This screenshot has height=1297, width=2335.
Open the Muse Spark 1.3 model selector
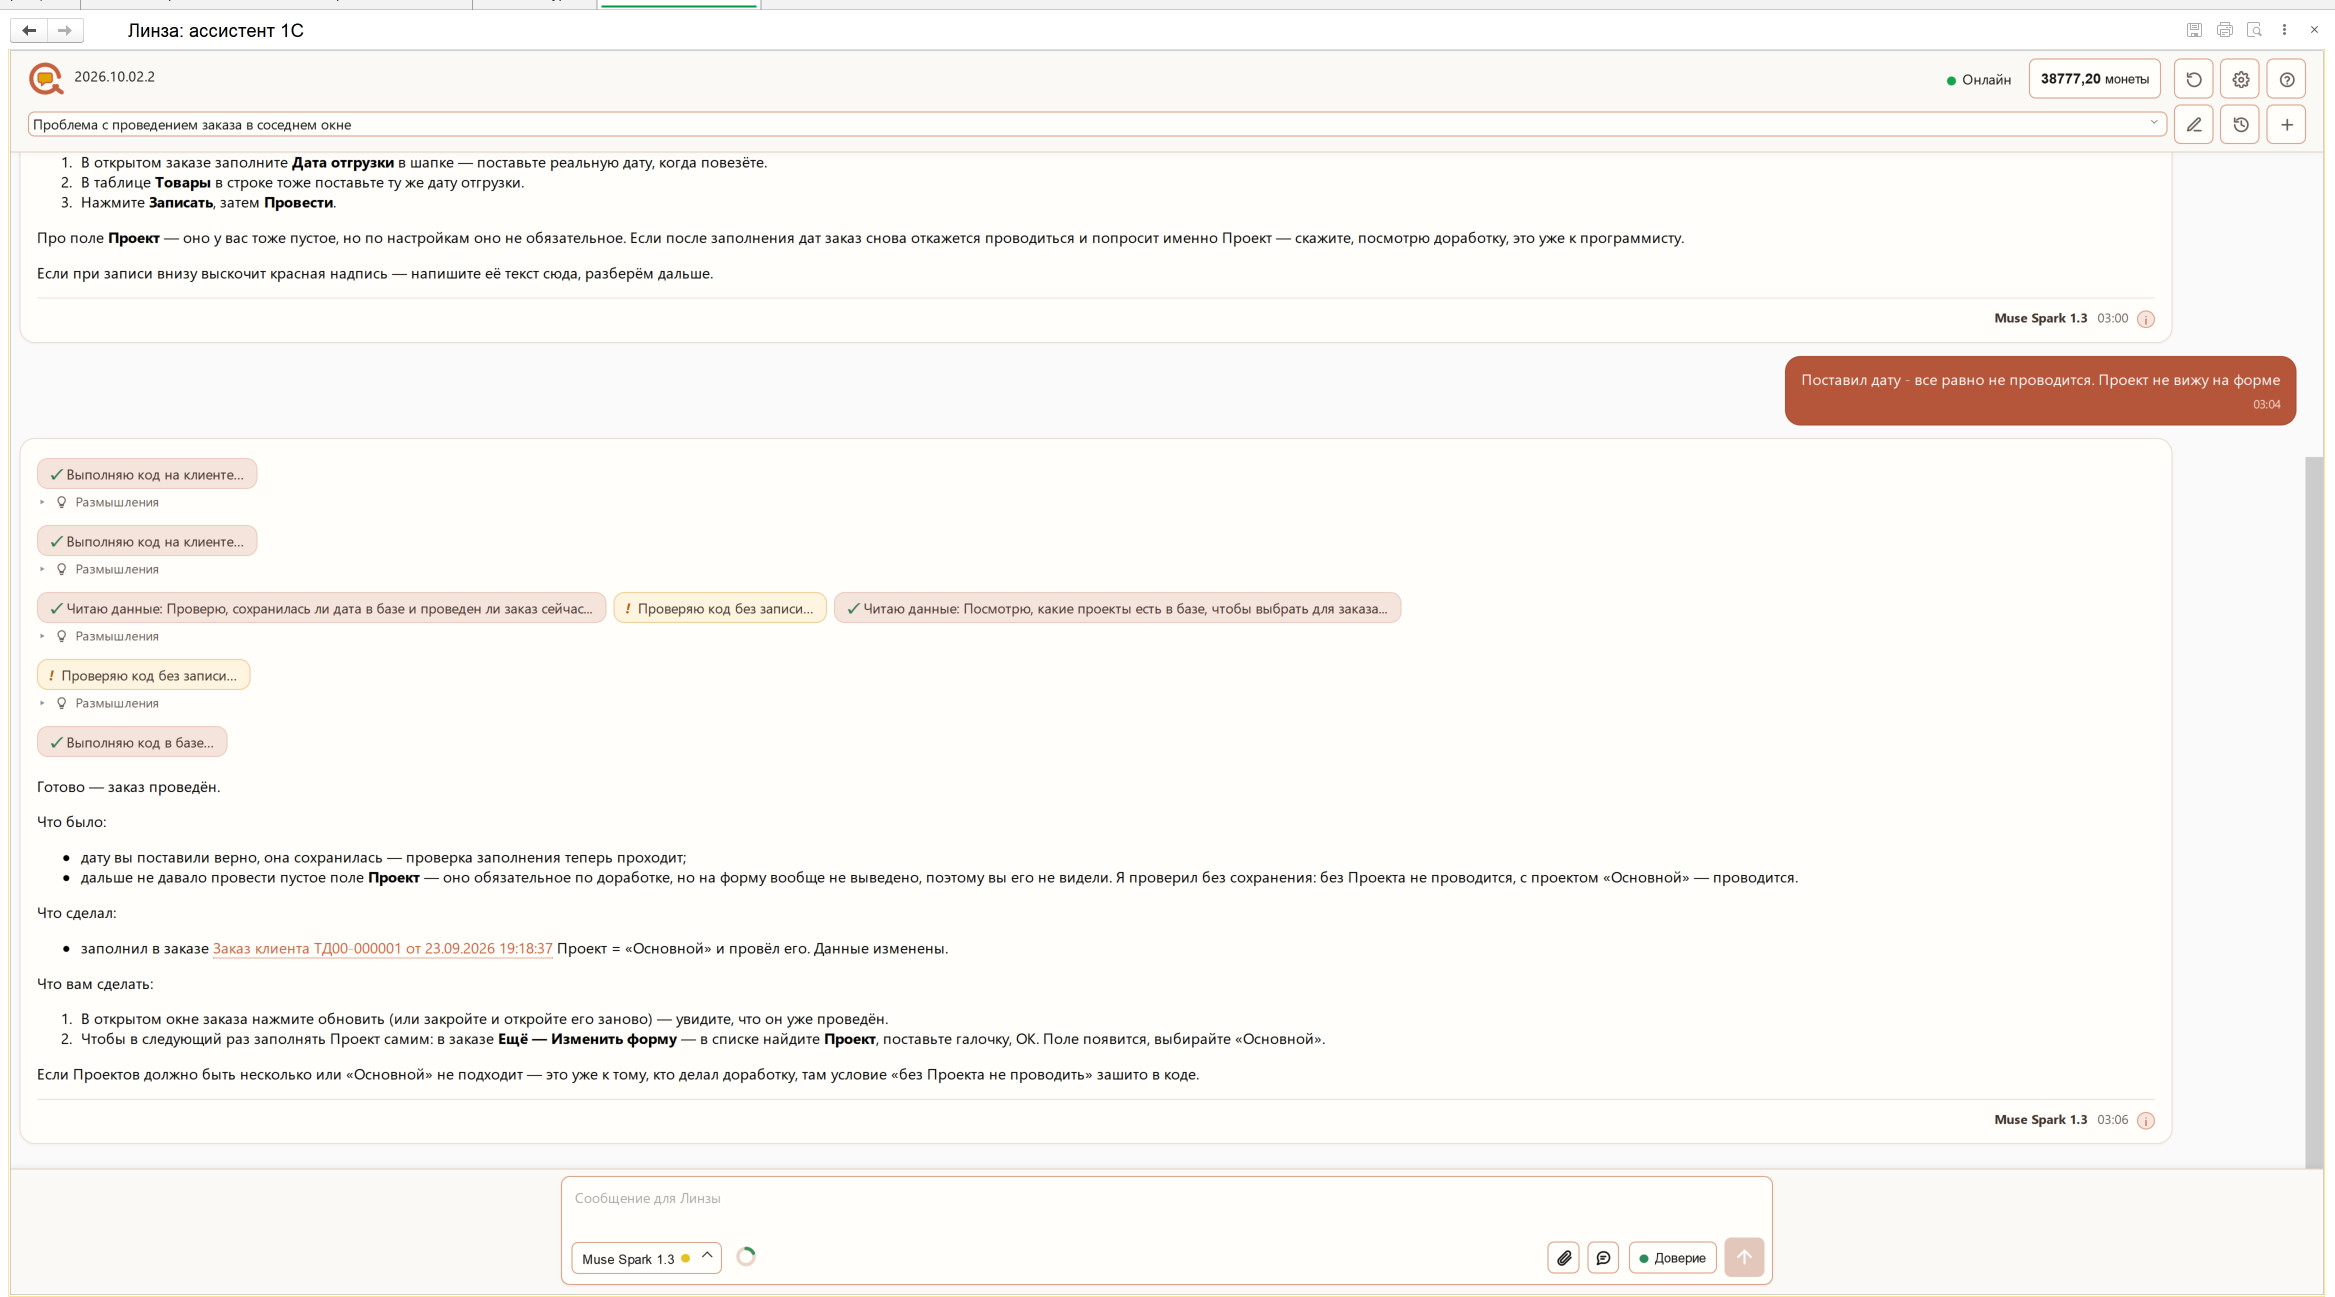point(646,1258)
